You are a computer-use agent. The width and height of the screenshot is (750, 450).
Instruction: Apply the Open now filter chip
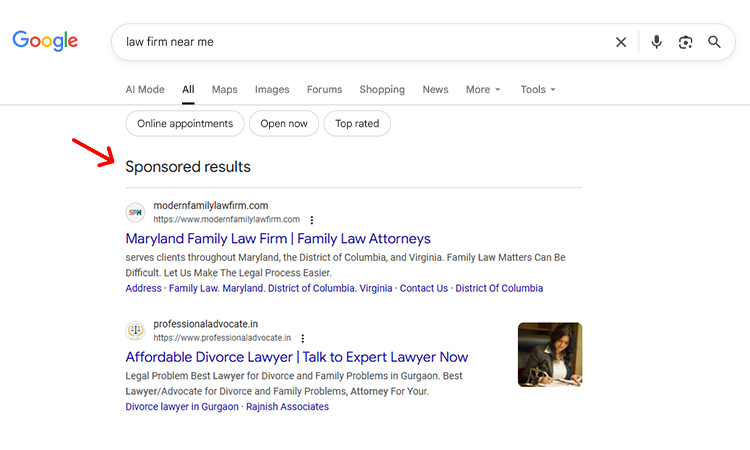(x=284, y=123)
